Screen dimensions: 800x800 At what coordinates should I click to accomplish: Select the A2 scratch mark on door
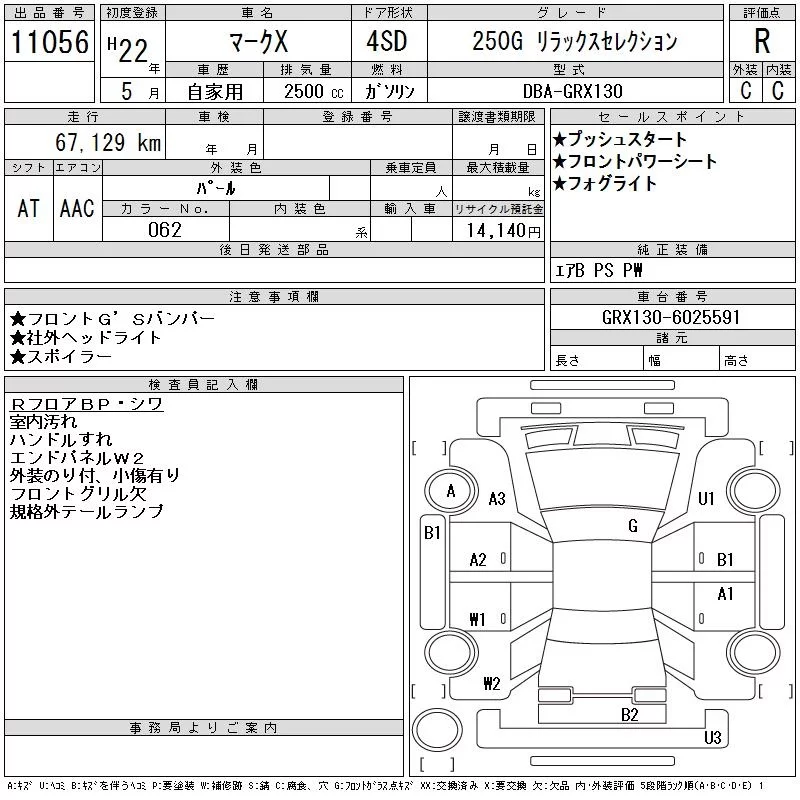(478, 560)
